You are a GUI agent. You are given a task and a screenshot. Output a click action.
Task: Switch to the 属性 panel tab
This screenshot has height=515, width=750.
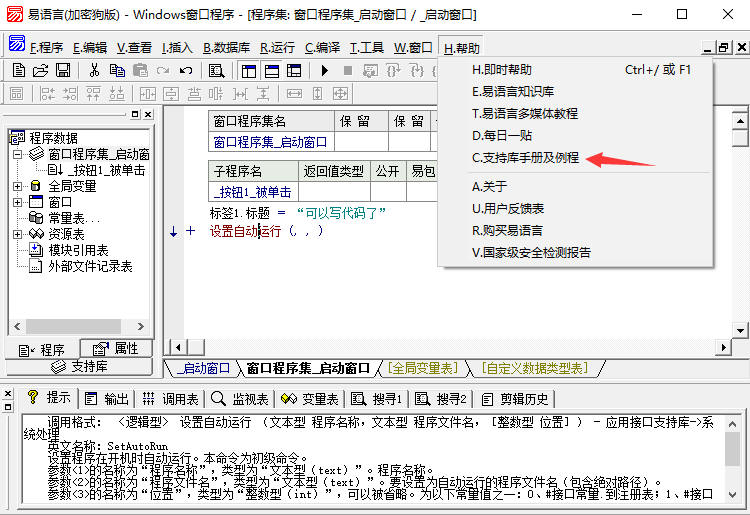116,349
